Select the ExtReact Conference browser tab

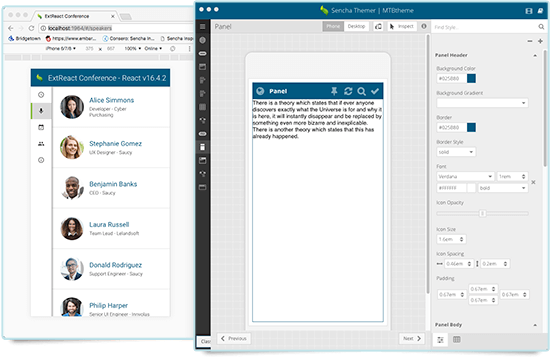pos(74,16)
